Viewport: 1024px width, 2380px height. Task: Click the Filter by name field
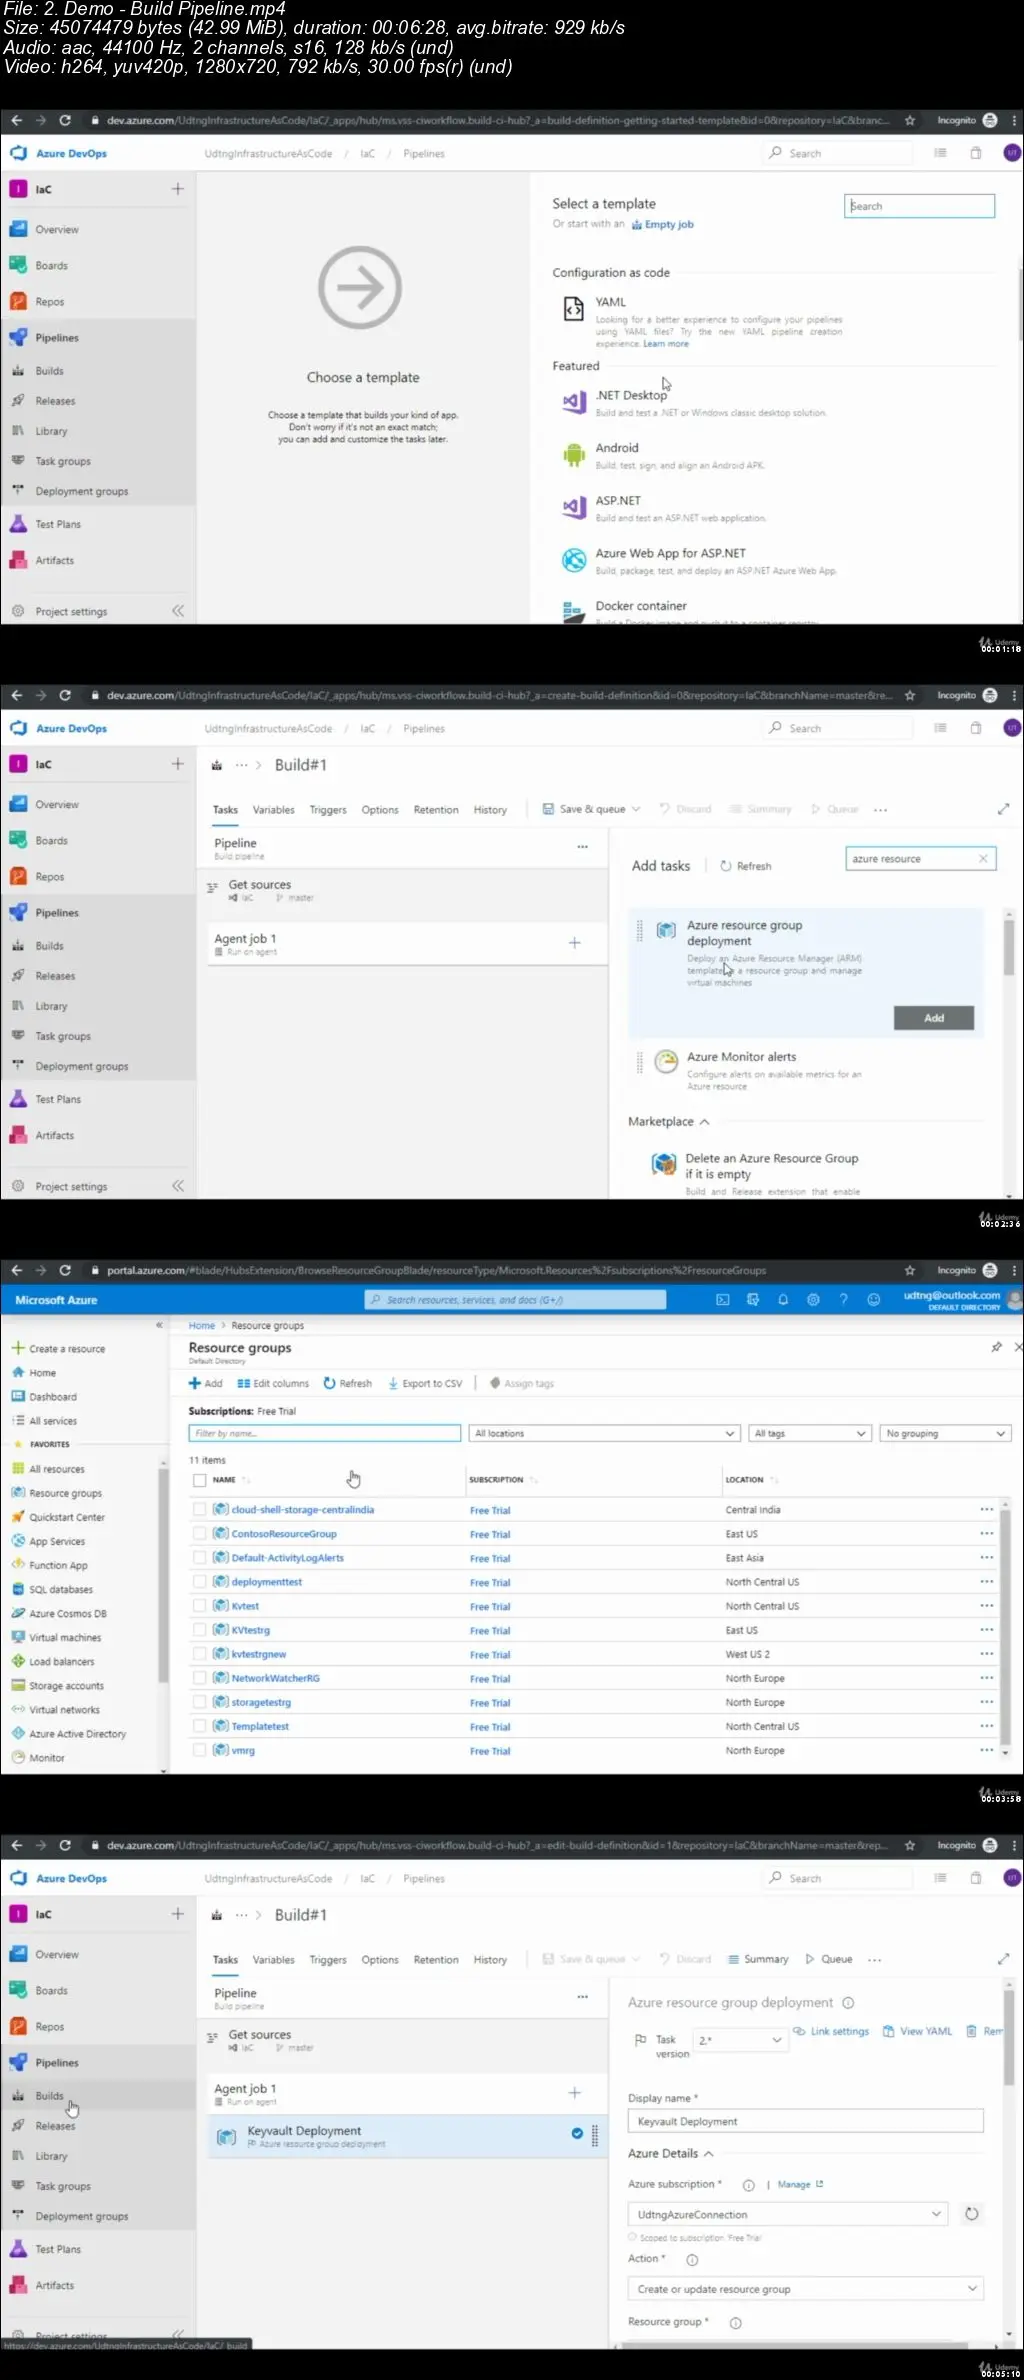click(325, 1433)
